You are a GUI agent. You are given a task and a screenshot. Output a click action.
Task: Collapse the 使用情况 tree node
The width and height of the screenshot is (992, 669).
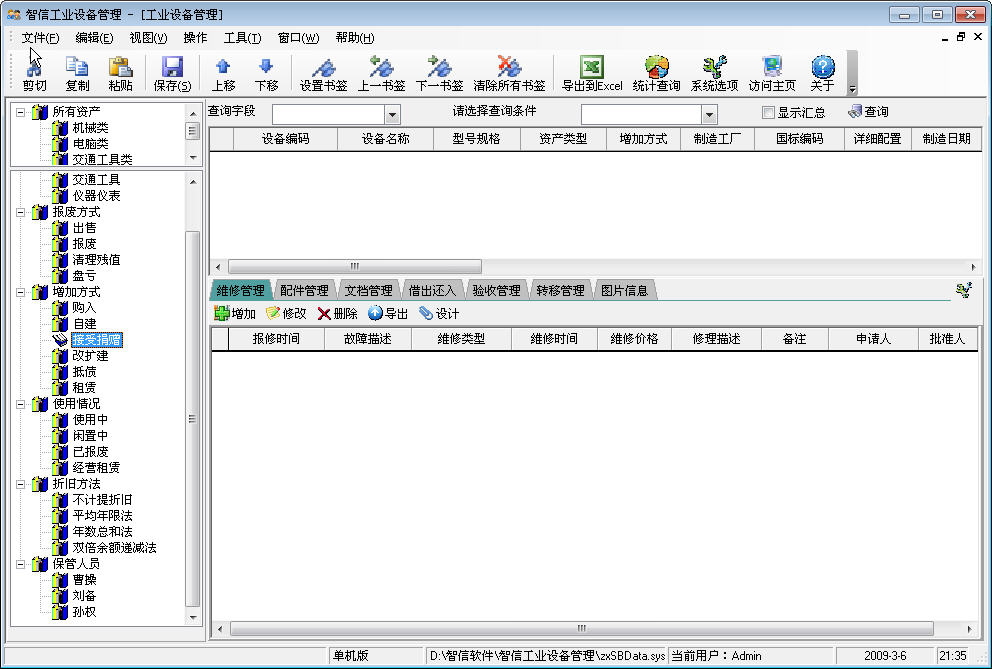pyautogui.click(x=20, y=404)
